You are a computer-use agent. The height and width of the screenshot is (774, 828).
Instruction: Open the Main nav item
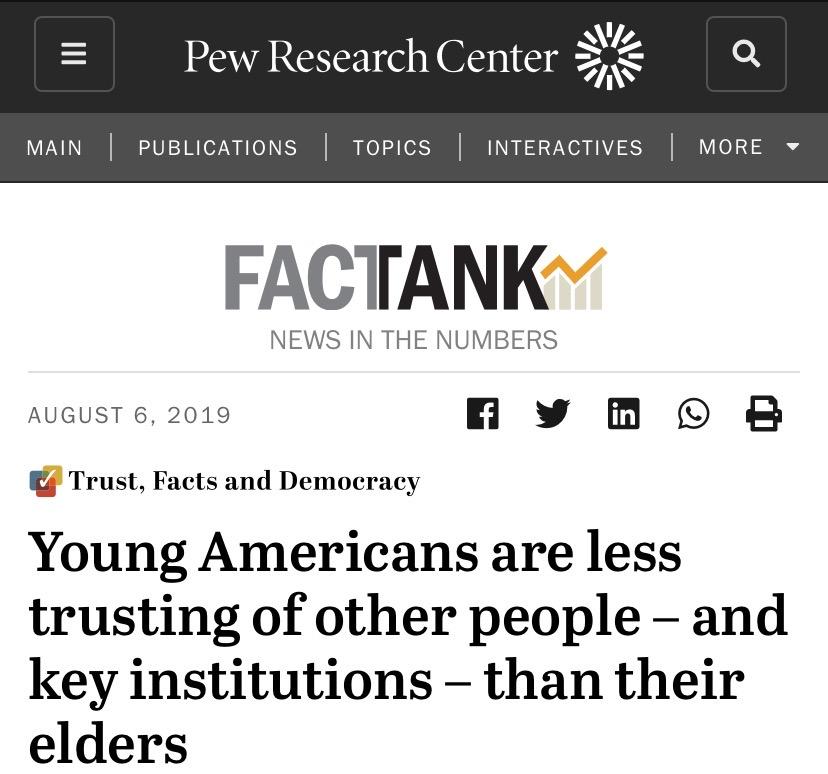(54, 148)
